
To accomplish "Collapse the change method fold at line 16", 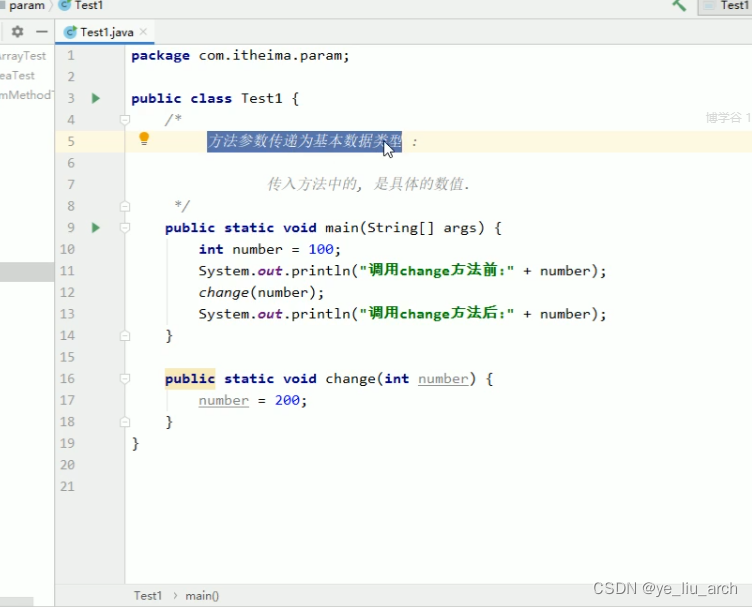I will click(x=125, y=378).
